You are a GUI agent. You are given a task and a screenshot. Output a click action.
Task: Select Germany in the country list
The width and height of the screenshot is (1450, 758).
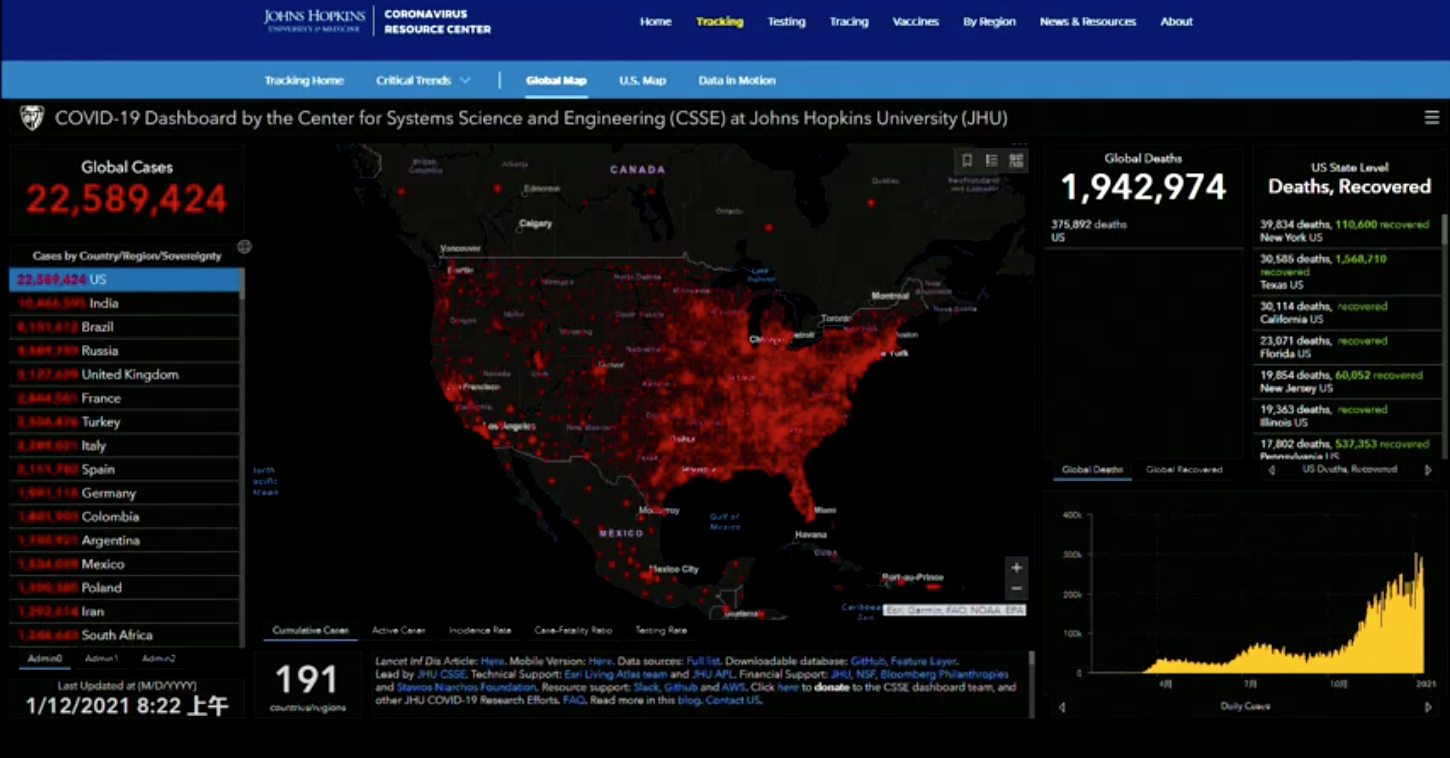click(125, 493)
